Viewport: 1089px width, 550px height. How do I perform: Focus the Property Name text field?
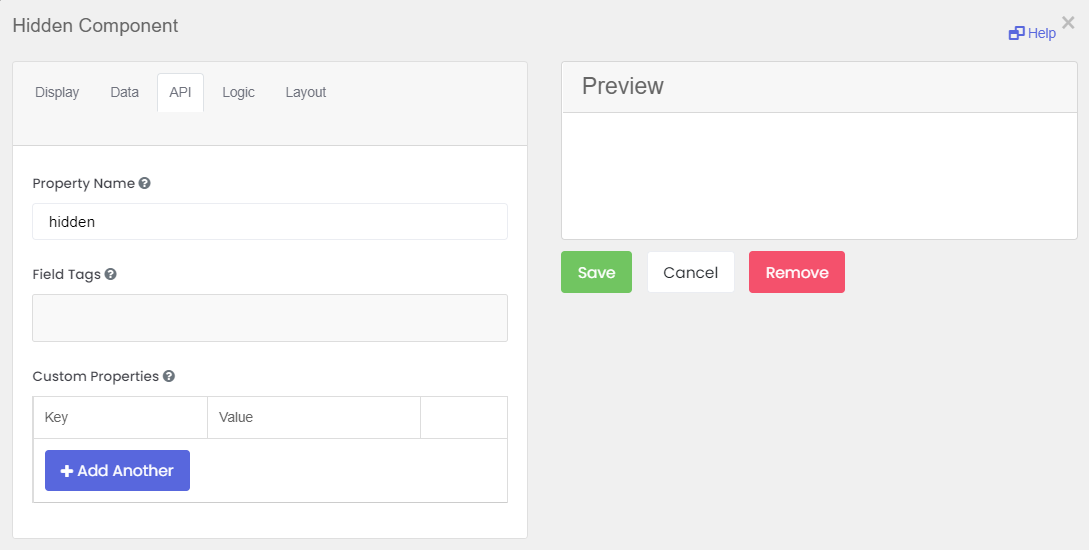[x=270, y=222]
